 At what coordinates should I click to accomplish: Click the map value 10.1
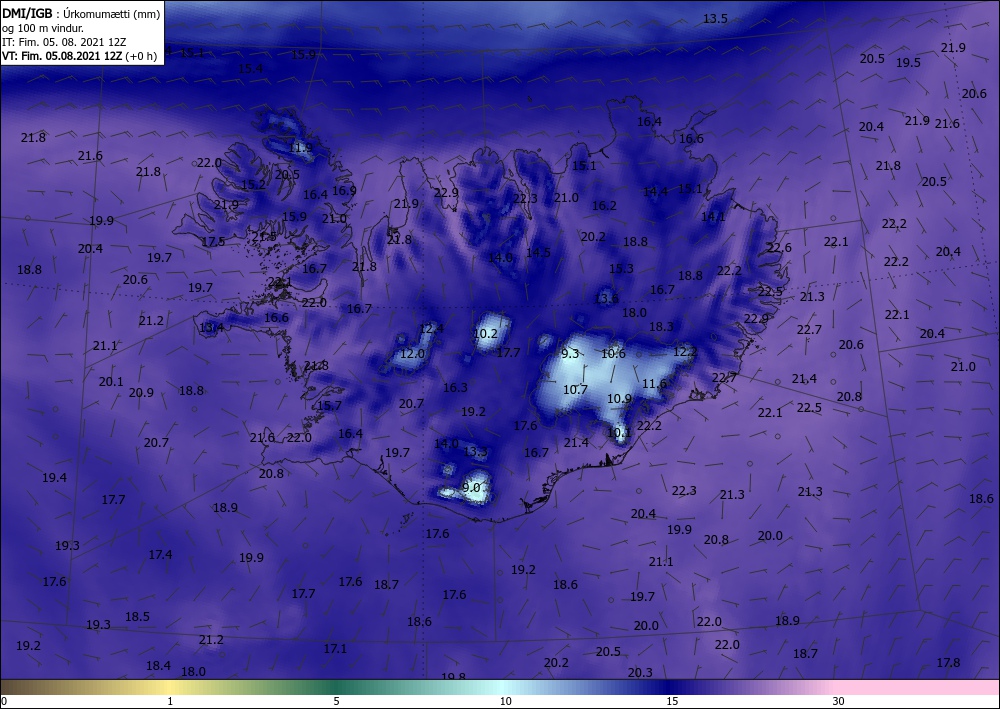[619, 432]
